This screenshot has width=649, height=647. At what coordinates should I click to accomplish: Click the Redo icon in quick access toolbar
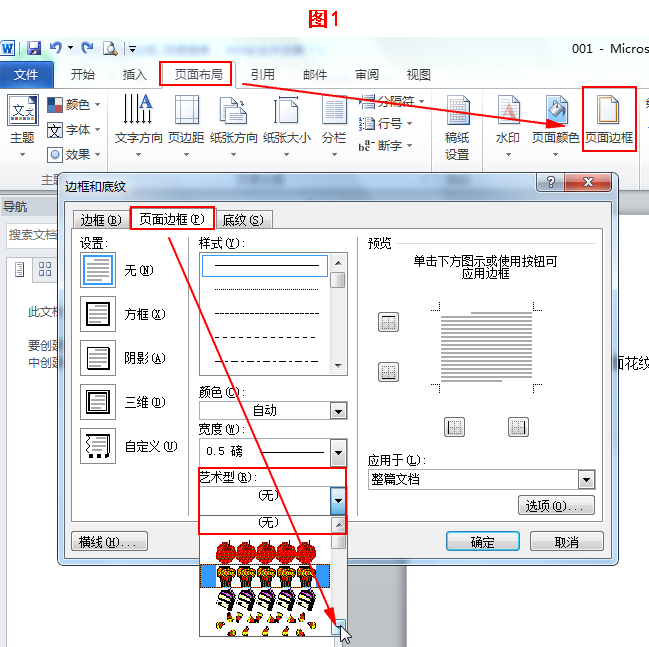[x=87, y=48]
